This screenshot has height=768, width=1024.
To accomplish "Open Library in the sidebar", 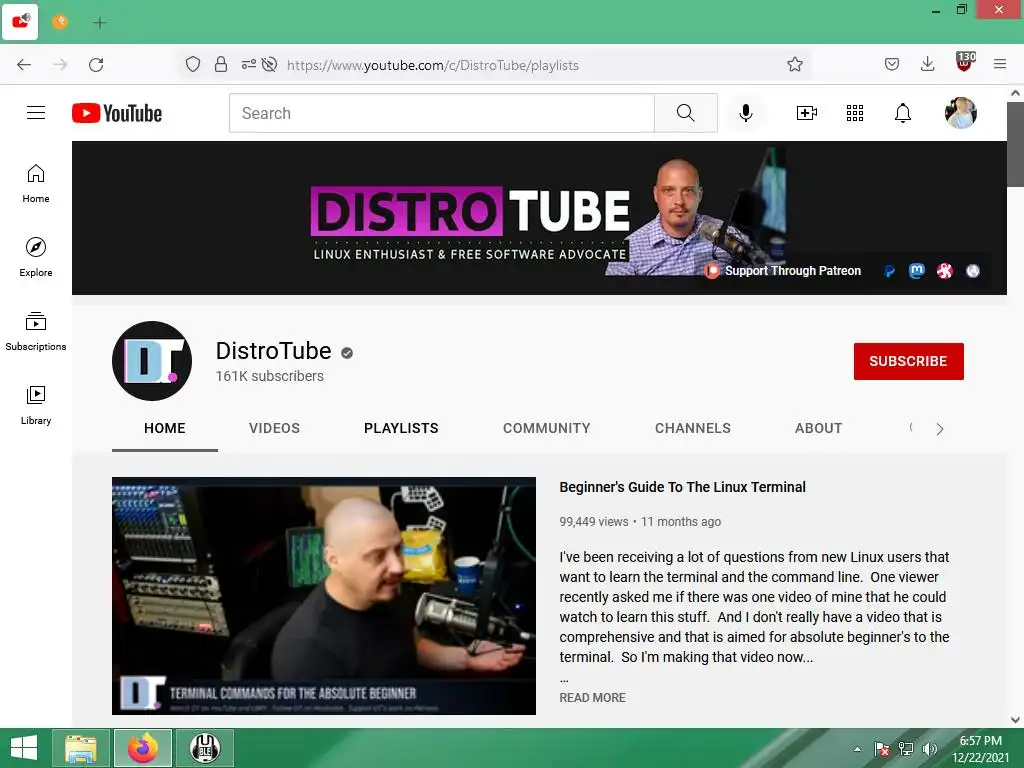I will coord(36,406).
